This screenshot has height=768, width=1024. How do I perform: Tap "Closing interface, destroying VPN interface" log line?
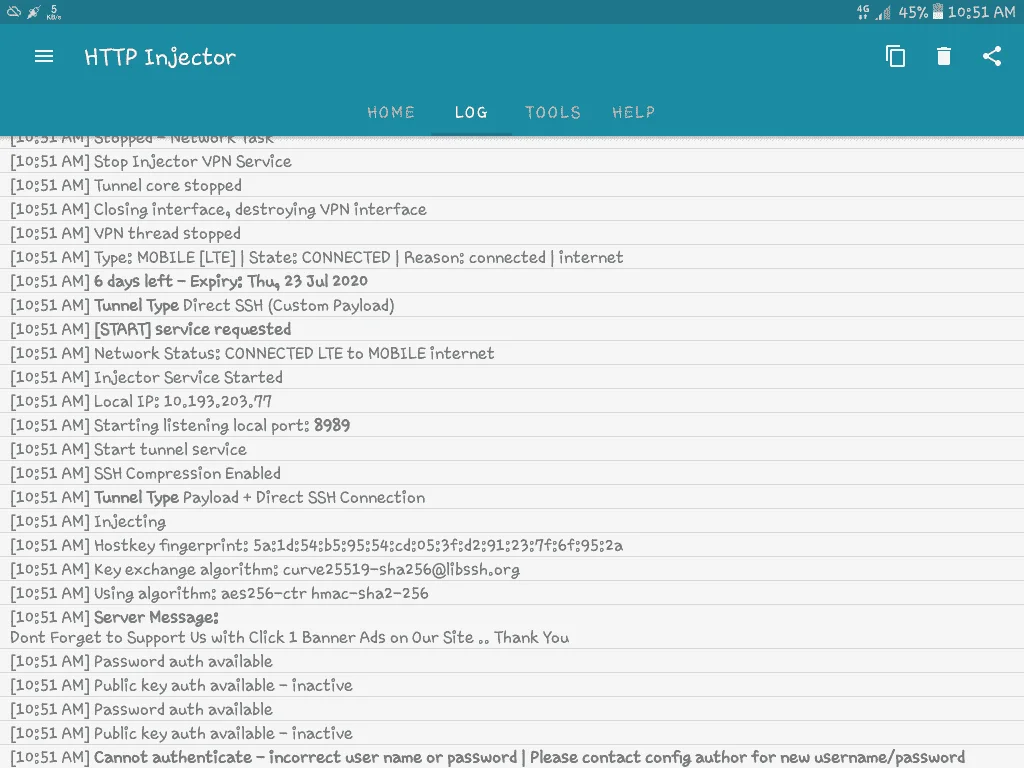click(x=512, y=210)
